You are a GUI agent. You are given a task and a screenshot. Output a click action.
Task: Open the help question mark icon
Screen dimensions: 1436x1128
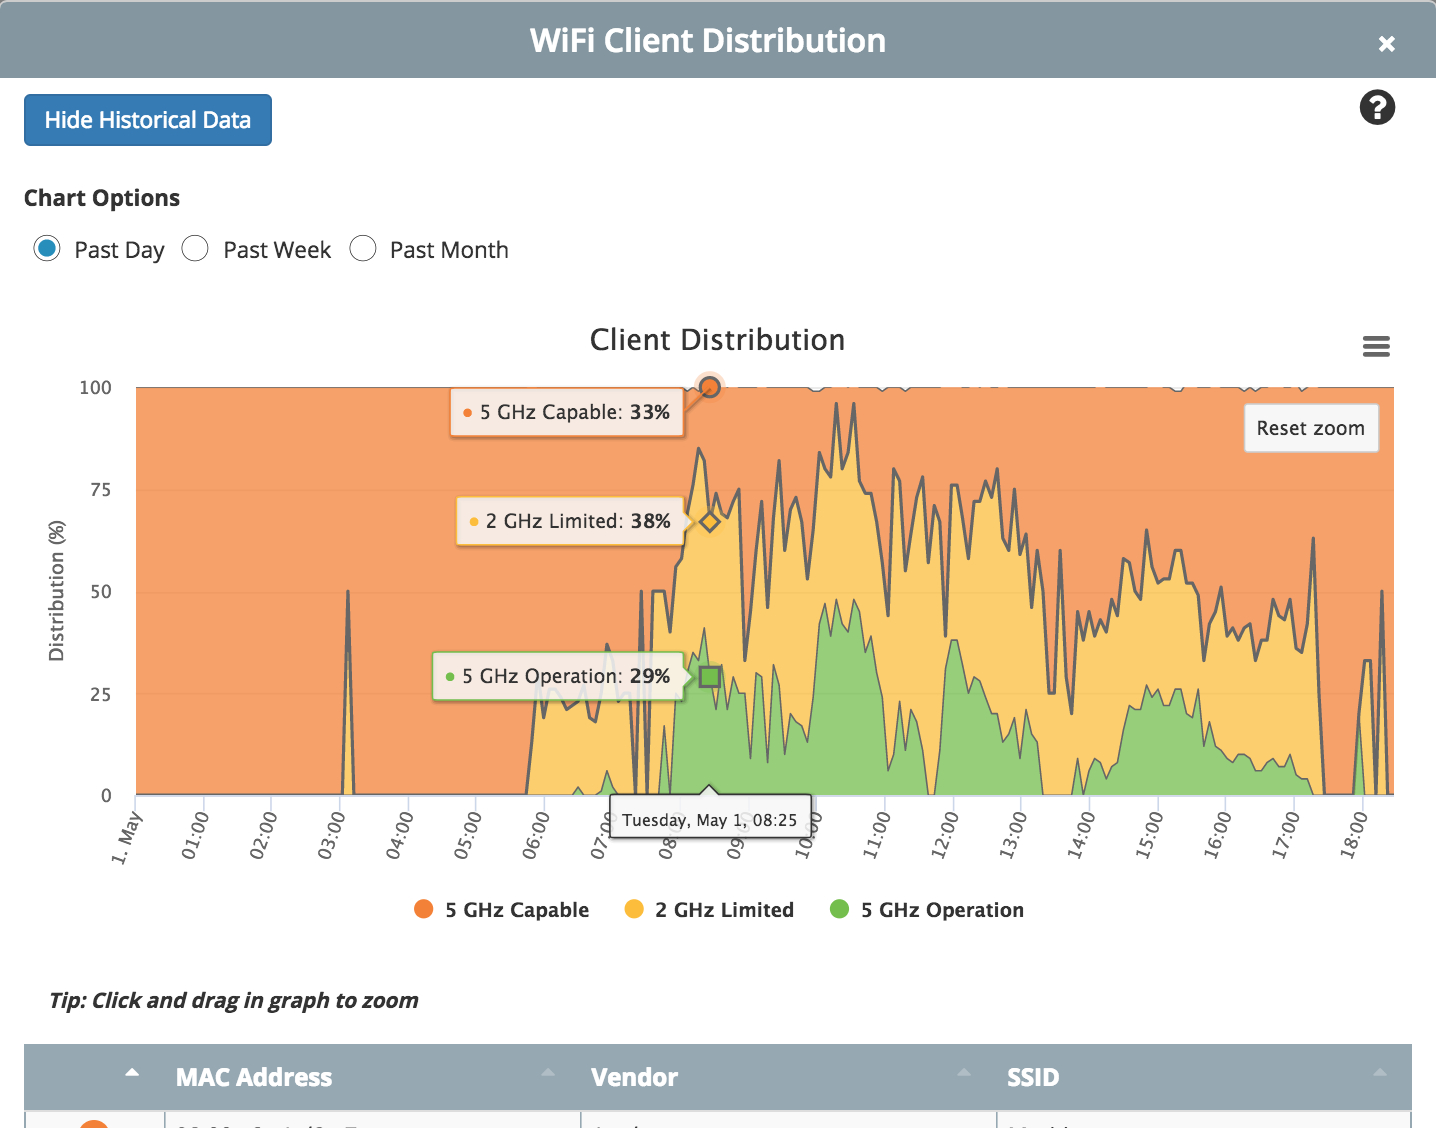point(1377,108)
